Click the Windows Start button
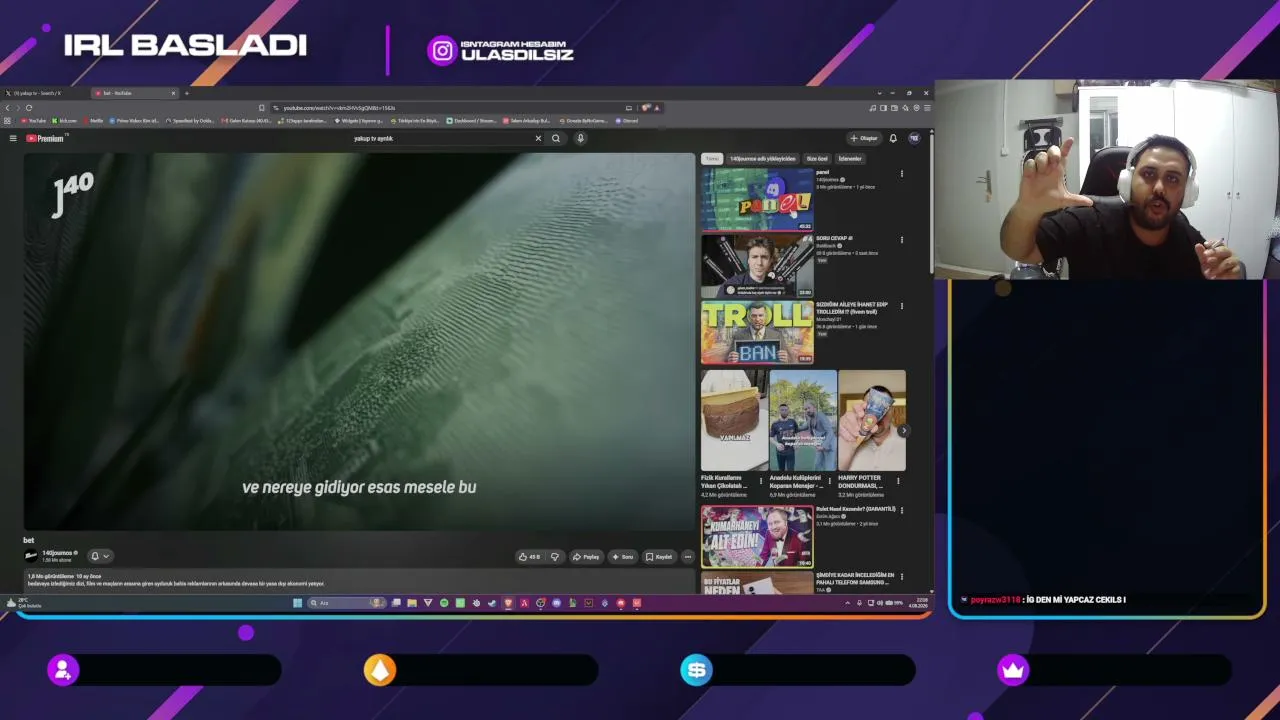1280x720 pixels. coord(297,603)
